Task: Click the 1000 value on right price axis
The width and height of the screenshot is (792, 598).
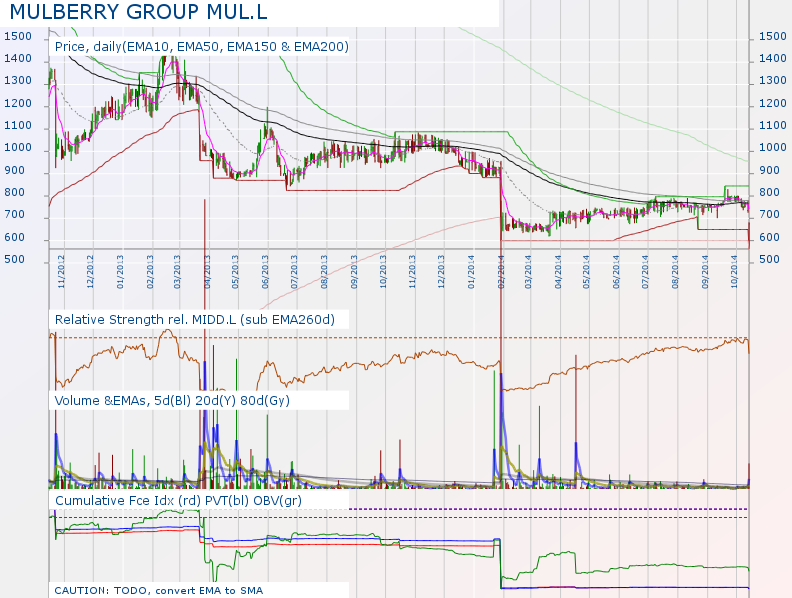Action: pos(773,148)
